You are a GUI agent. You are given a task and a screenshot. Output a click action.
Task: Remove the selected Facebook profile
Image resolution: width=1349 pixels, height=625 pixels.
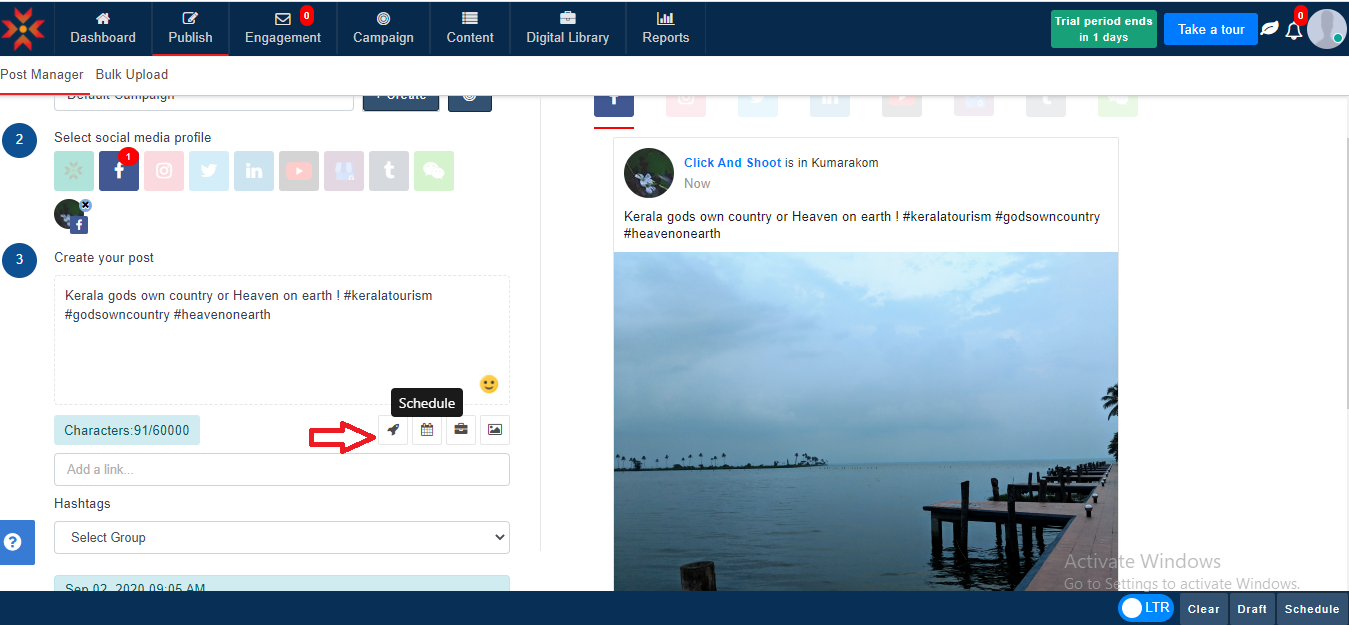point(85,205)
